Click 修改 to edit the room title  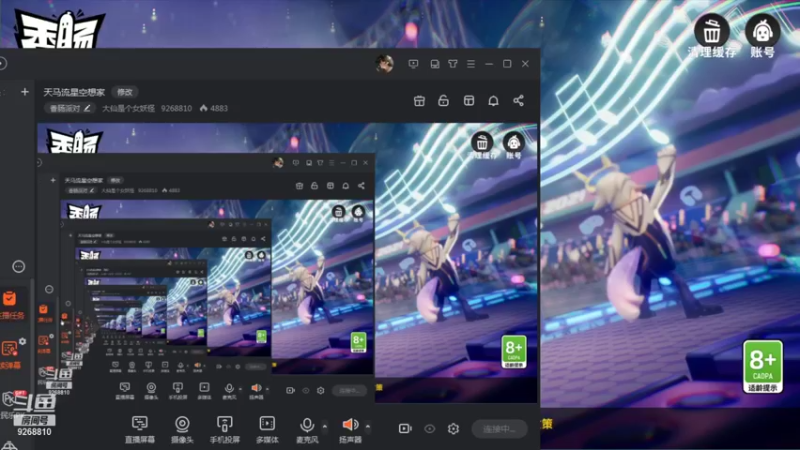(x=125, y=92)
